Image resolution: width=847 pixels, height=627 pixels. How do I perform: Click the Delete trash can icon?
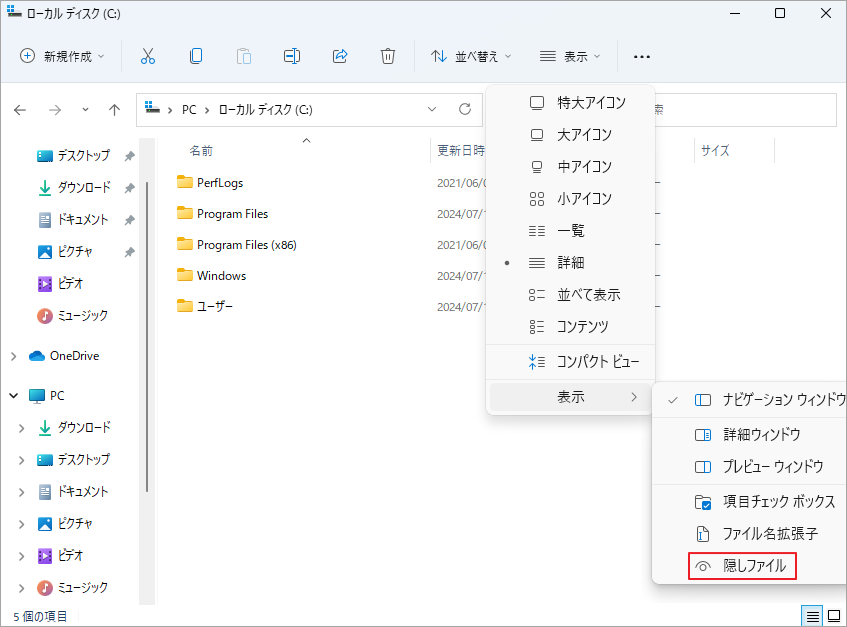388,56
